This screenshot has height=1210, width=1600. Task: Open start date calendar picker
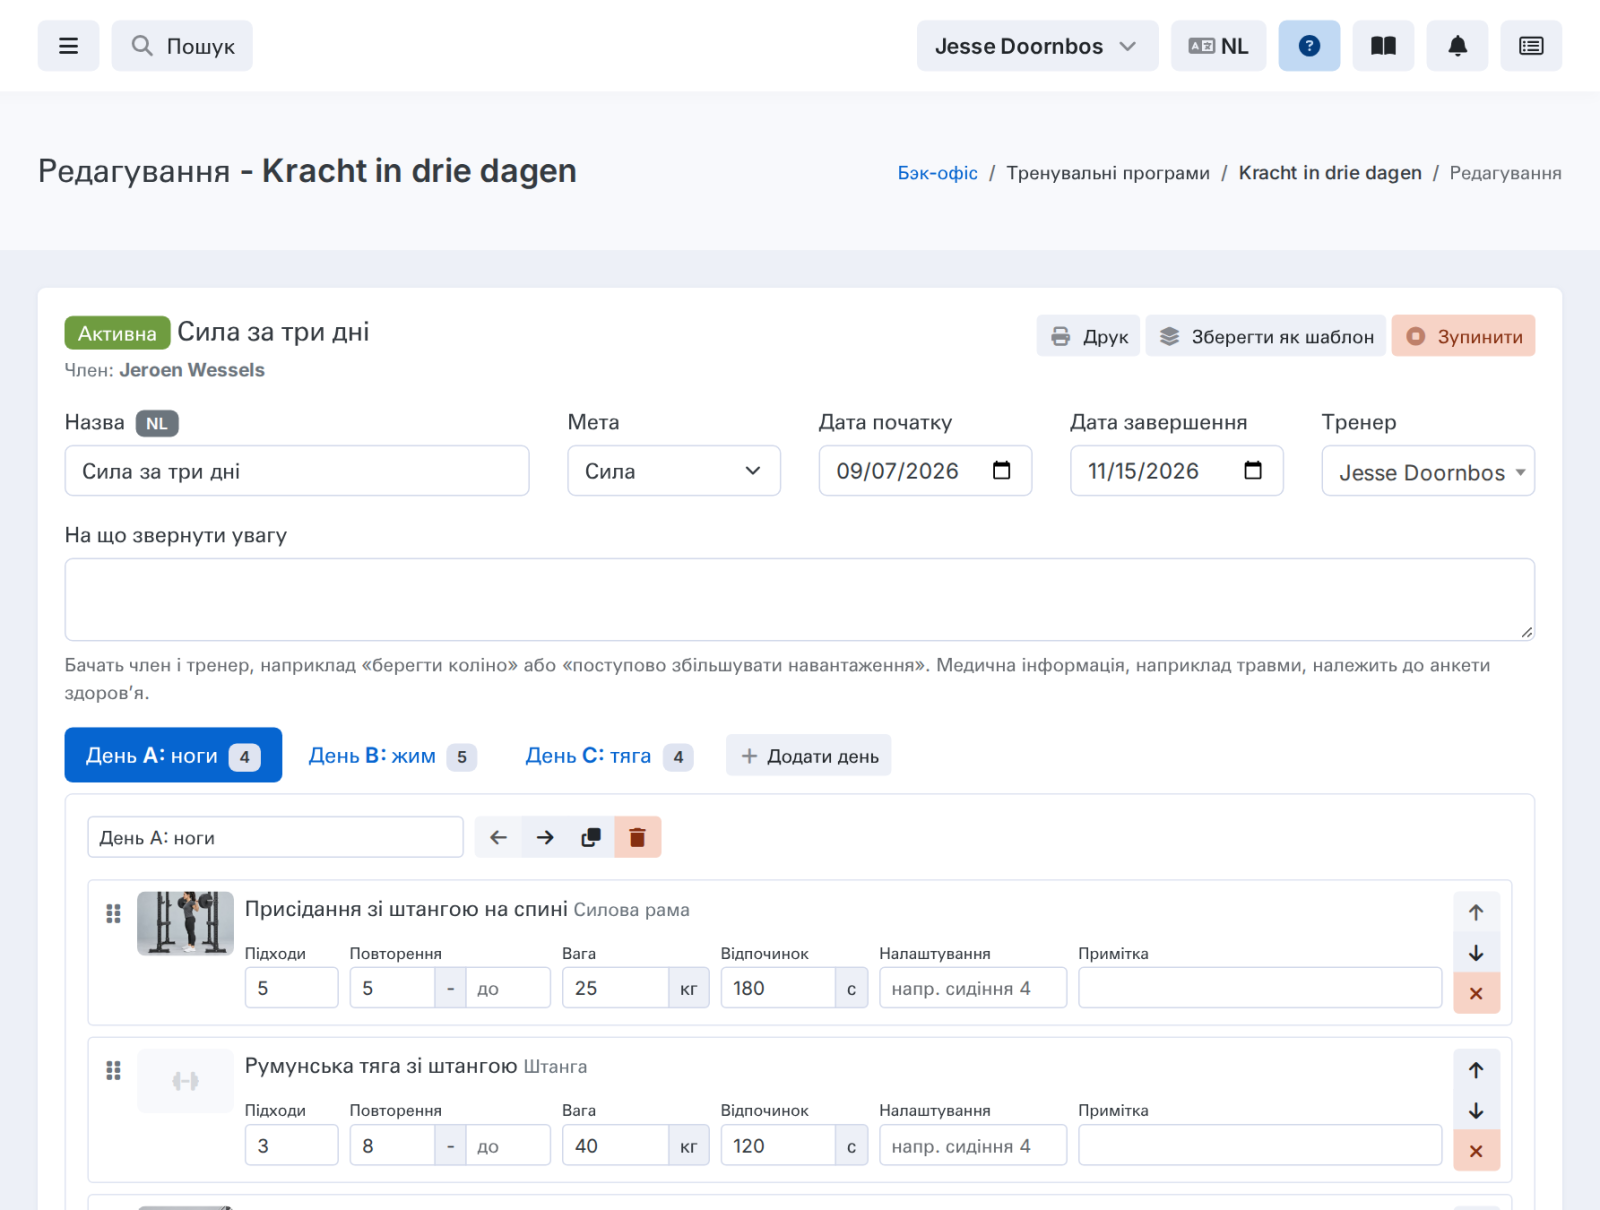pos(1001,471)
